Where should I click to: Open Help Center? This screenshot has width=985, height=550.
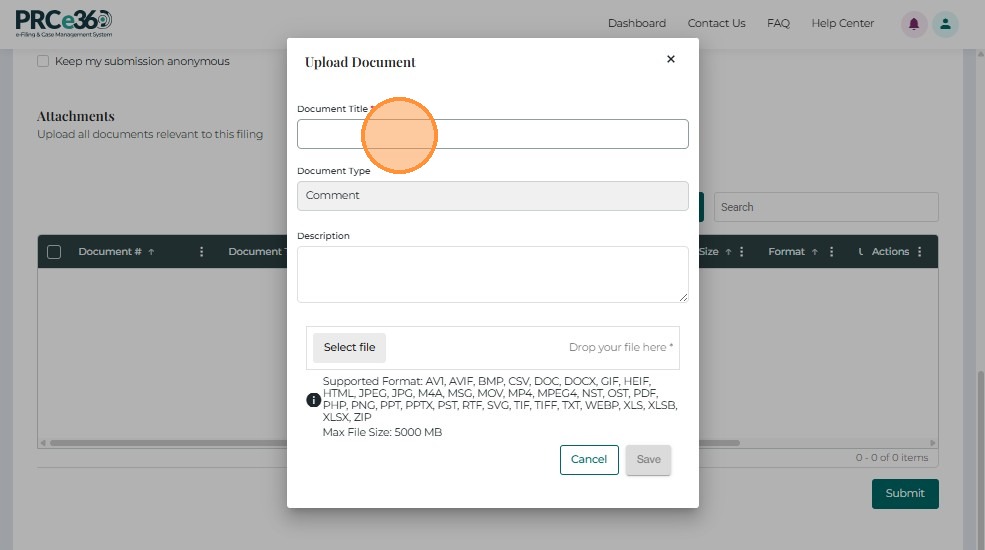tap(842, 23)
